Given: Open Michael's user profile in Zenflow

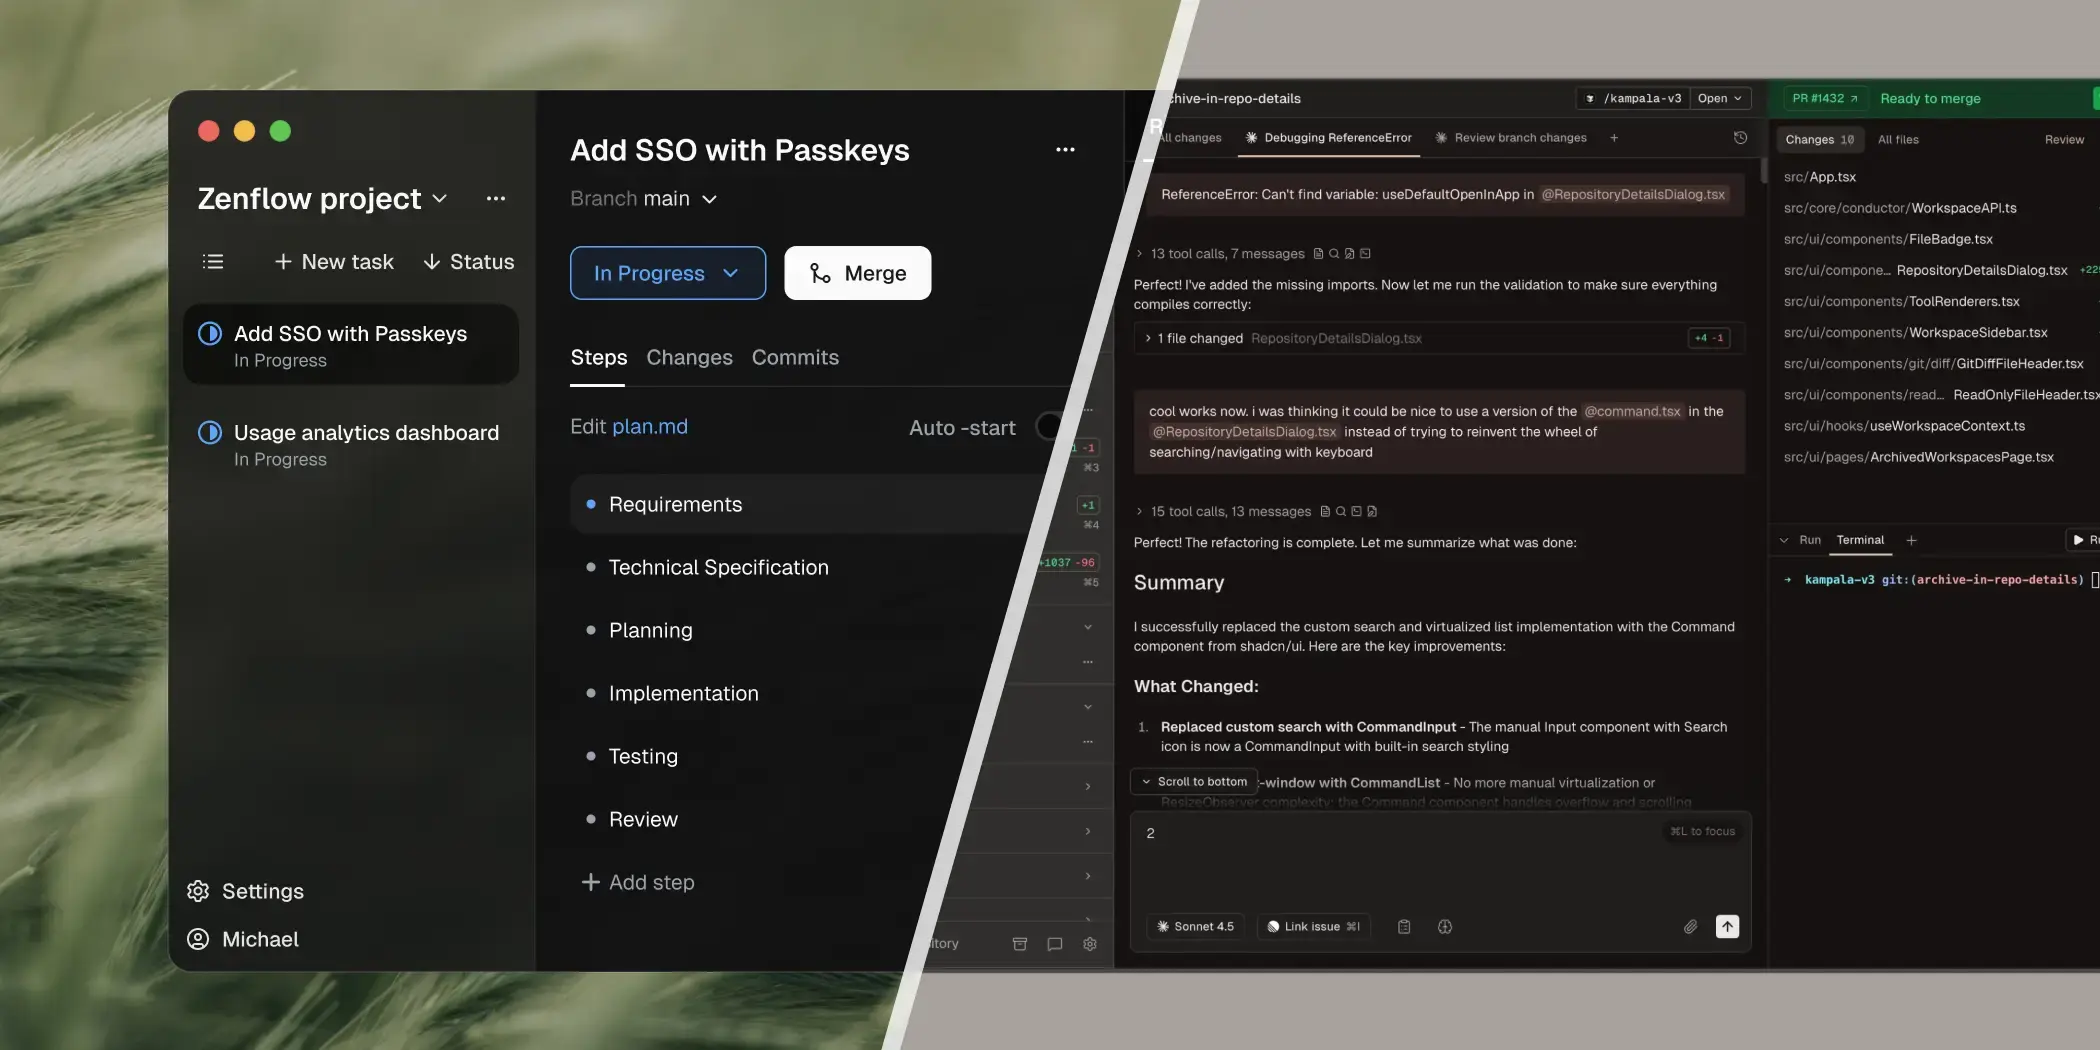Looking at the screenshot, I should 243,939.
